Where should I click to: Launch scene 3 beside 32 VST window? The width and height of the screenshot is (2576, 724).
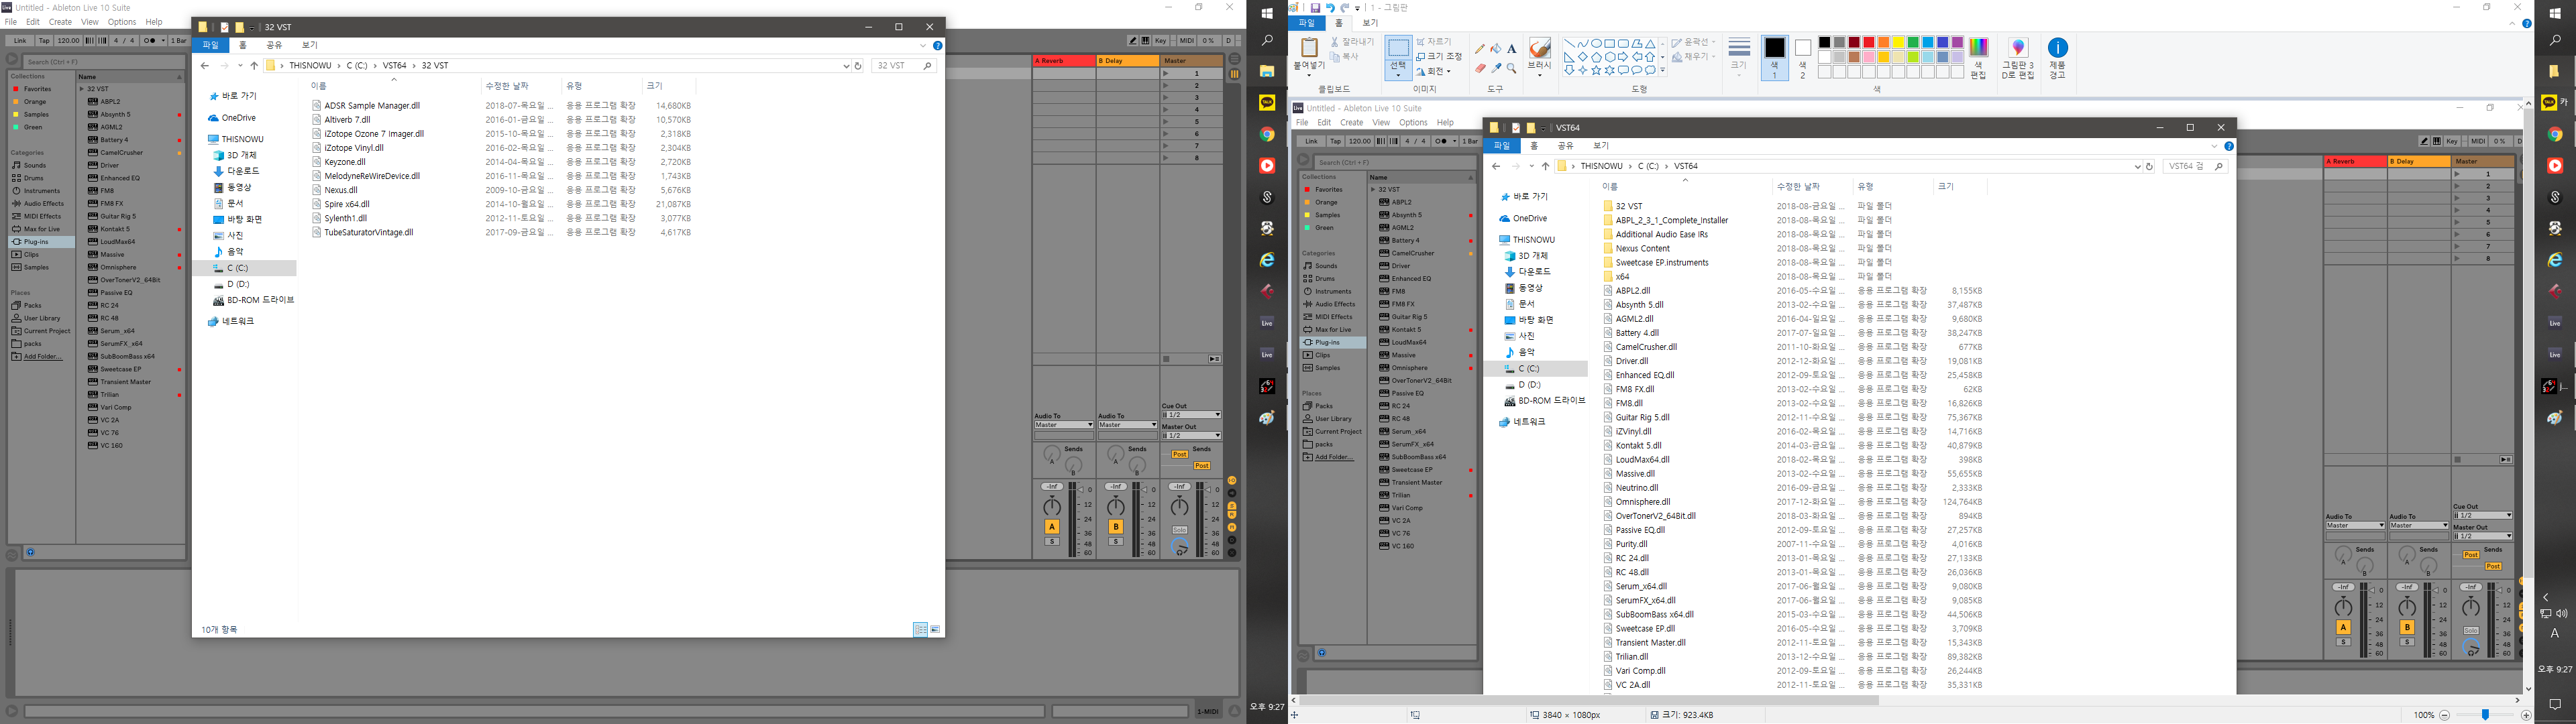point(1166,97)
